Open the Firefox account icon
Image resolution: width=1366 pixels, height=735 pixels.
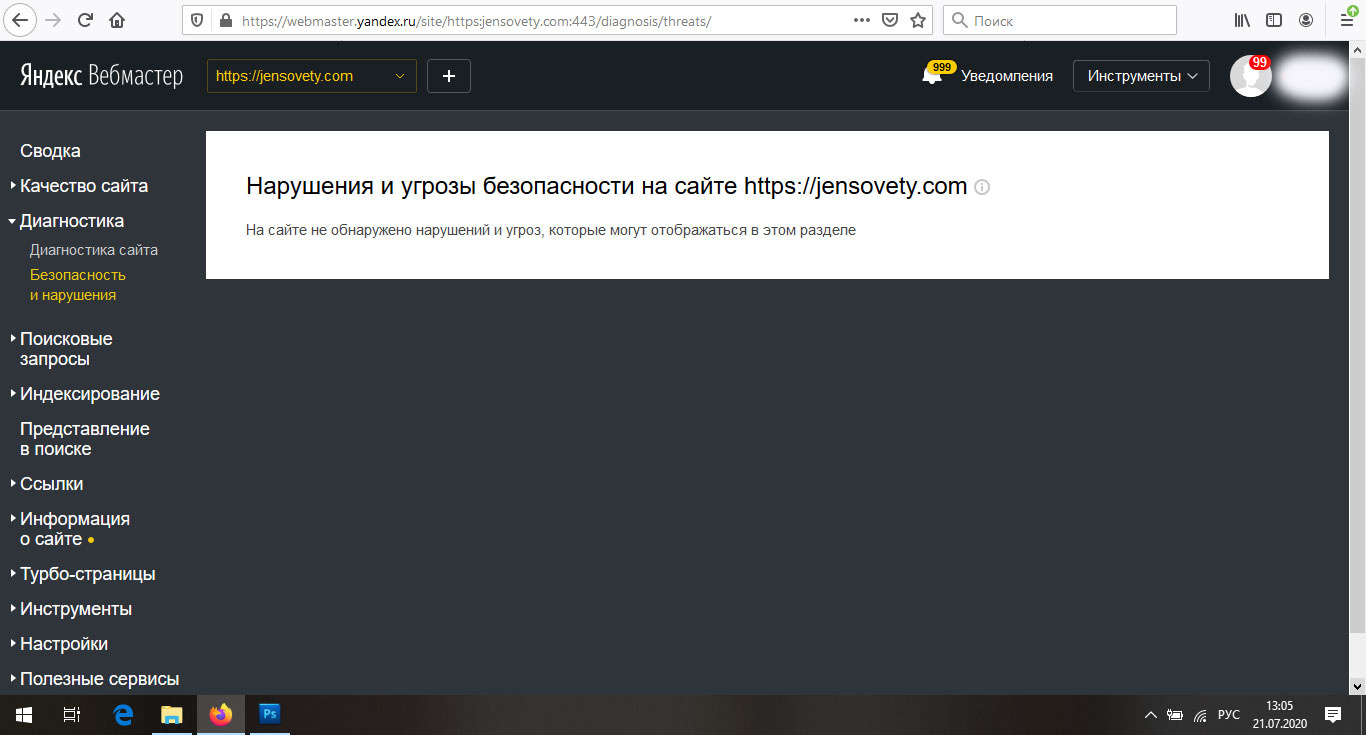[1306, 20]
